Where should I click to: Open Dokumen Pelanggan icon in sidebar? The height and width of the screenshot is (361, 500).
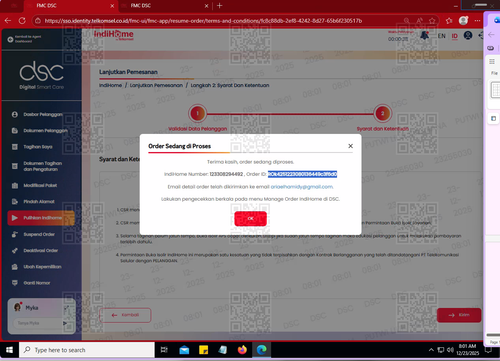[15, 130]
